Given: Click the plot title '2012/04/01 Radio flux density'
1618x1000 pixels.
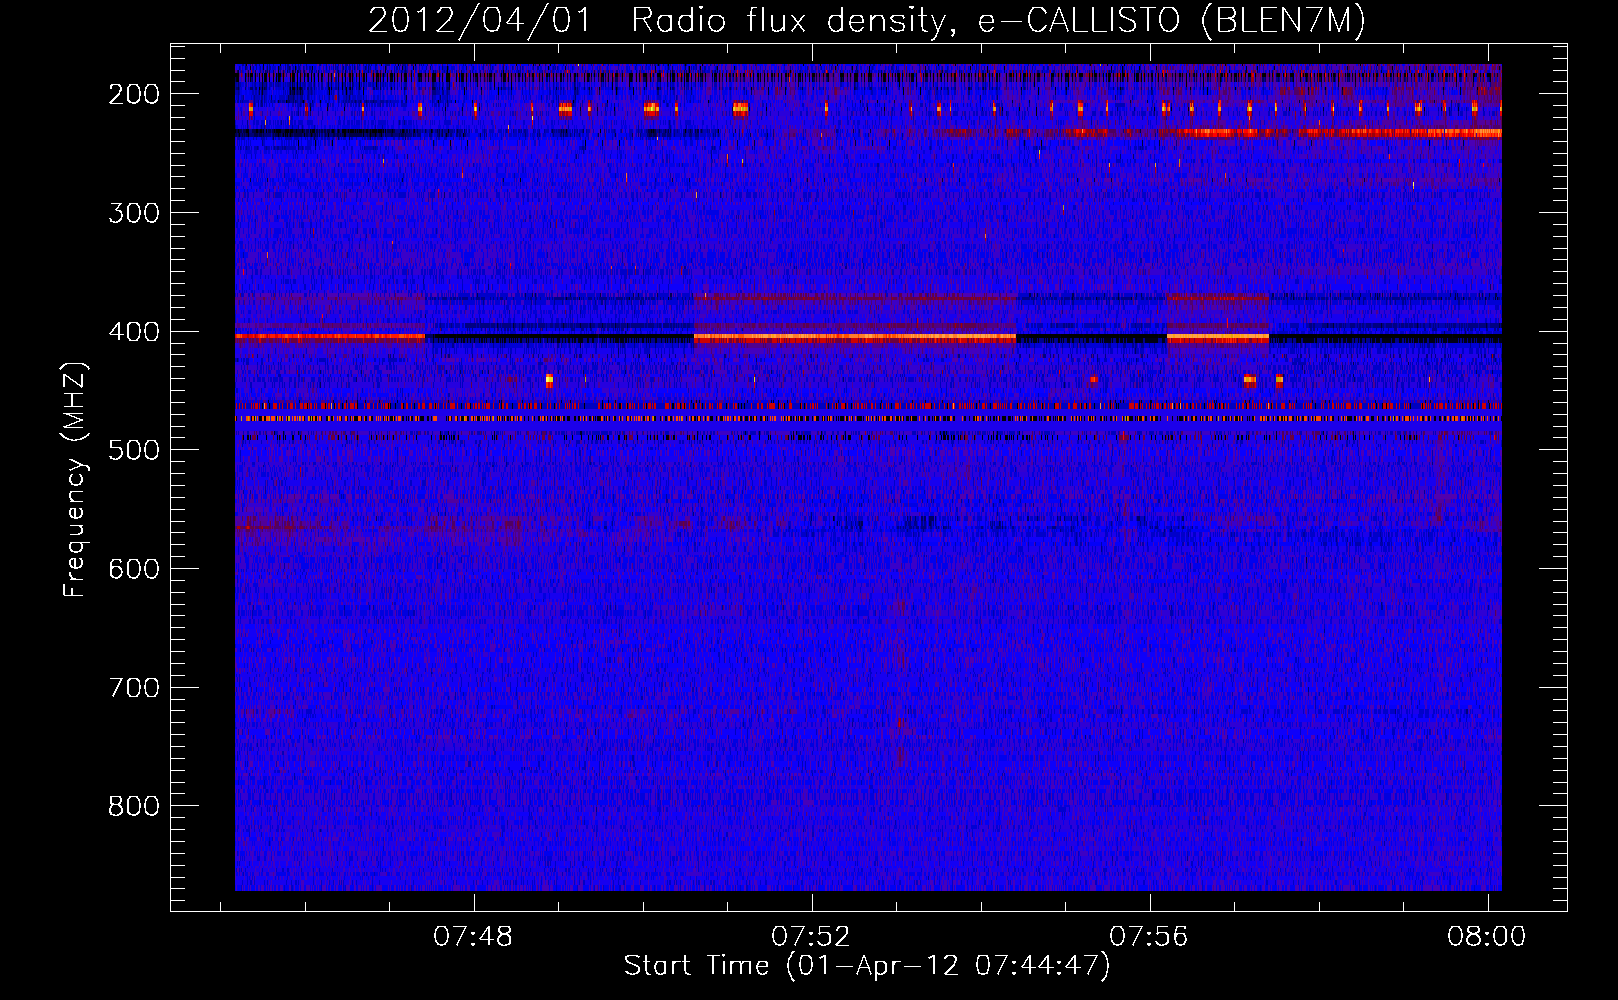Looking at the screenshot, I should tap(656, 20).
